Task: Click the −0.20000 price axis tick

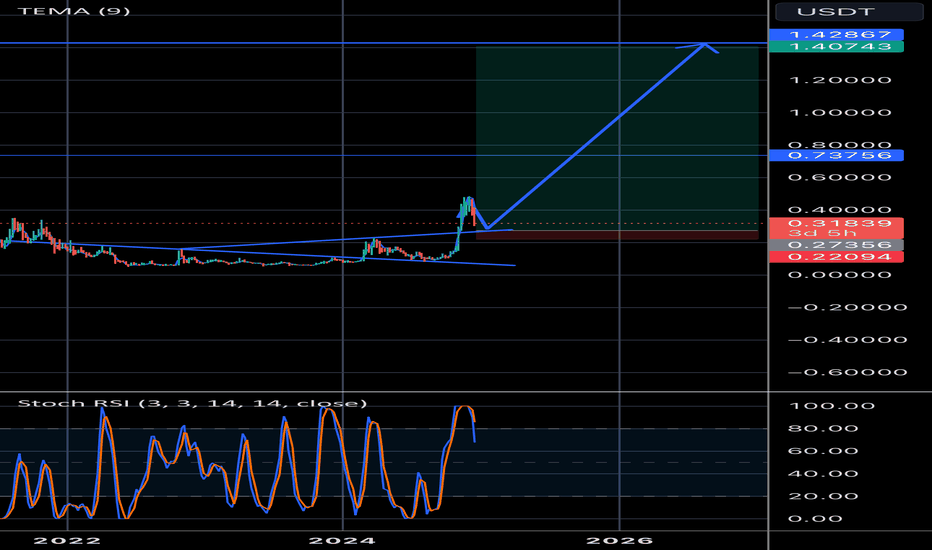Action: click(848, 307)
